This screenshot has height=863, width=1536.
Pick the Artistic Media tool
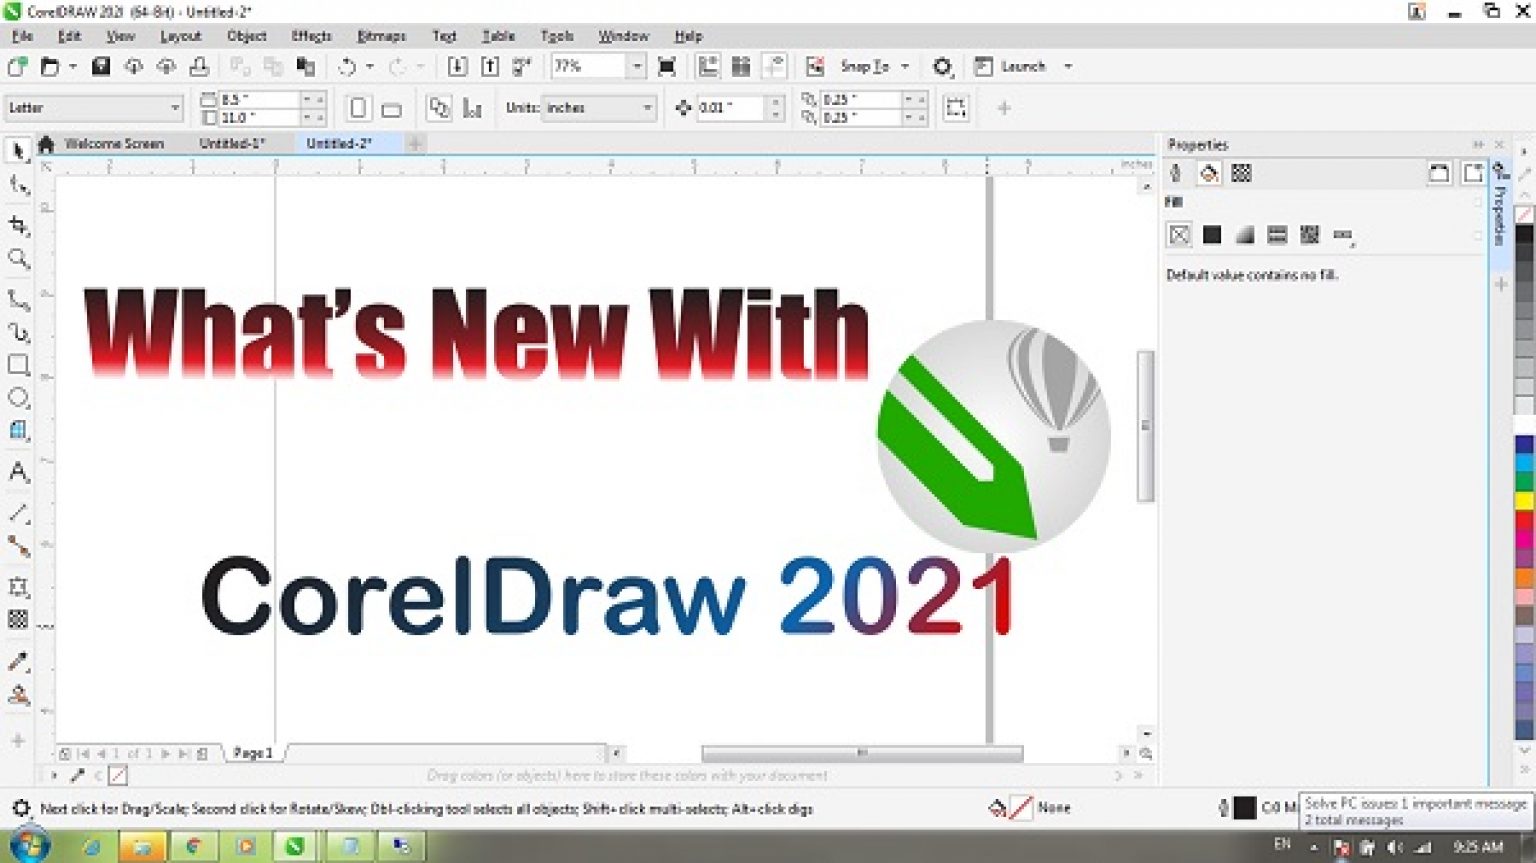18,332
